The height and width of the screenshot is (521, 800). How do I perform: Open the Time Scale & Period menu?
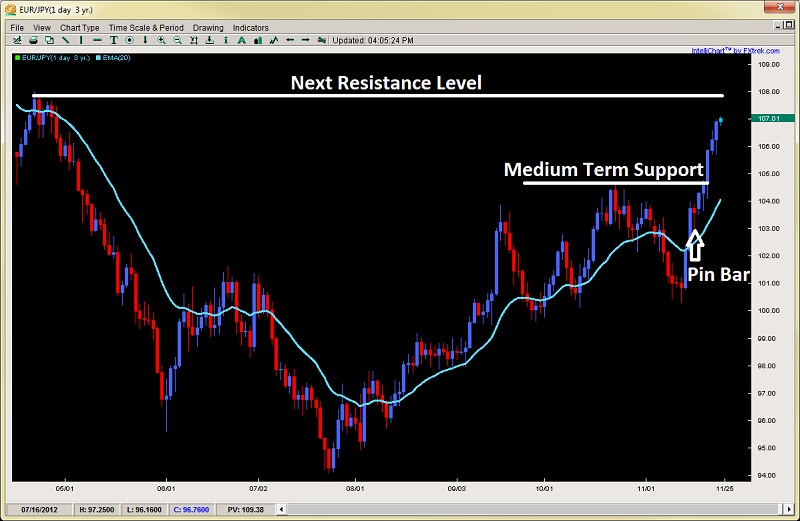(x=146, y=28)
